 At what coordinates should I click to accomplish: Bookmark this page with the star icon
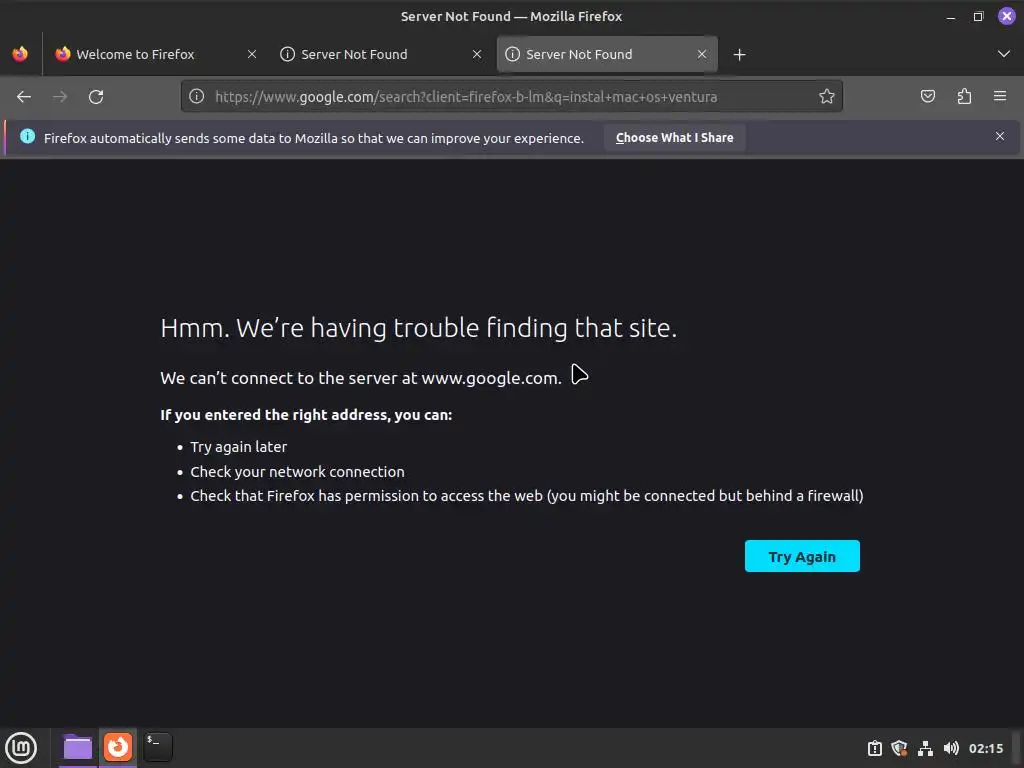827,97
